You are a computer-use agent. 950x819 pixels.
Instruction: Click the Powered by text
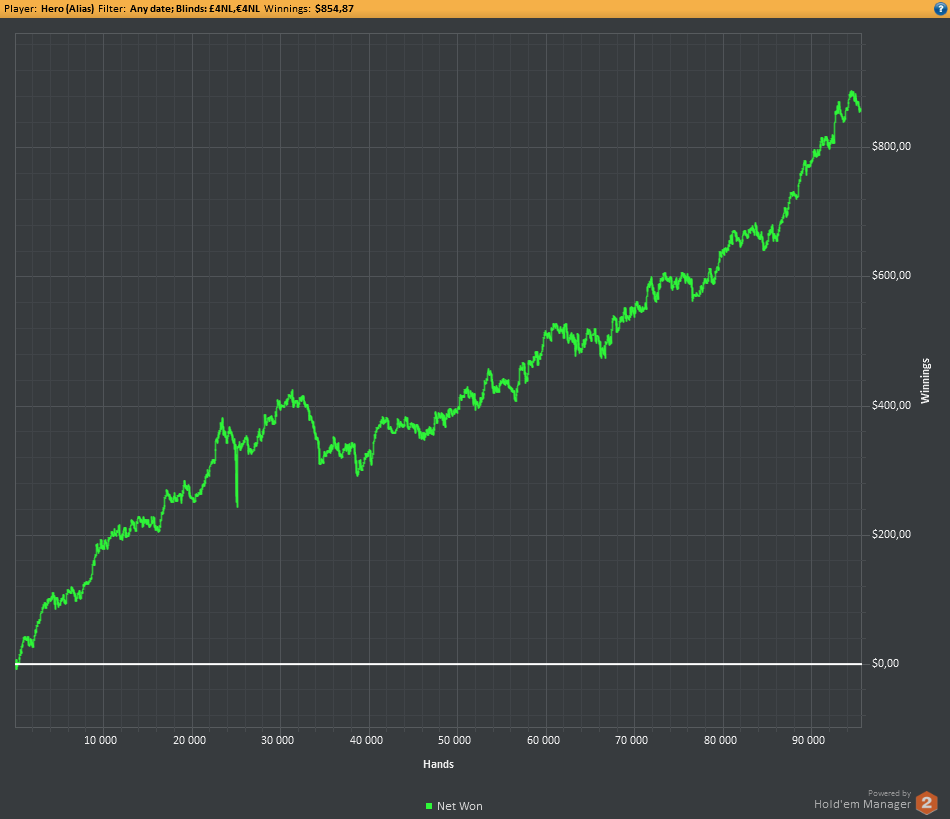click(889, 793)
